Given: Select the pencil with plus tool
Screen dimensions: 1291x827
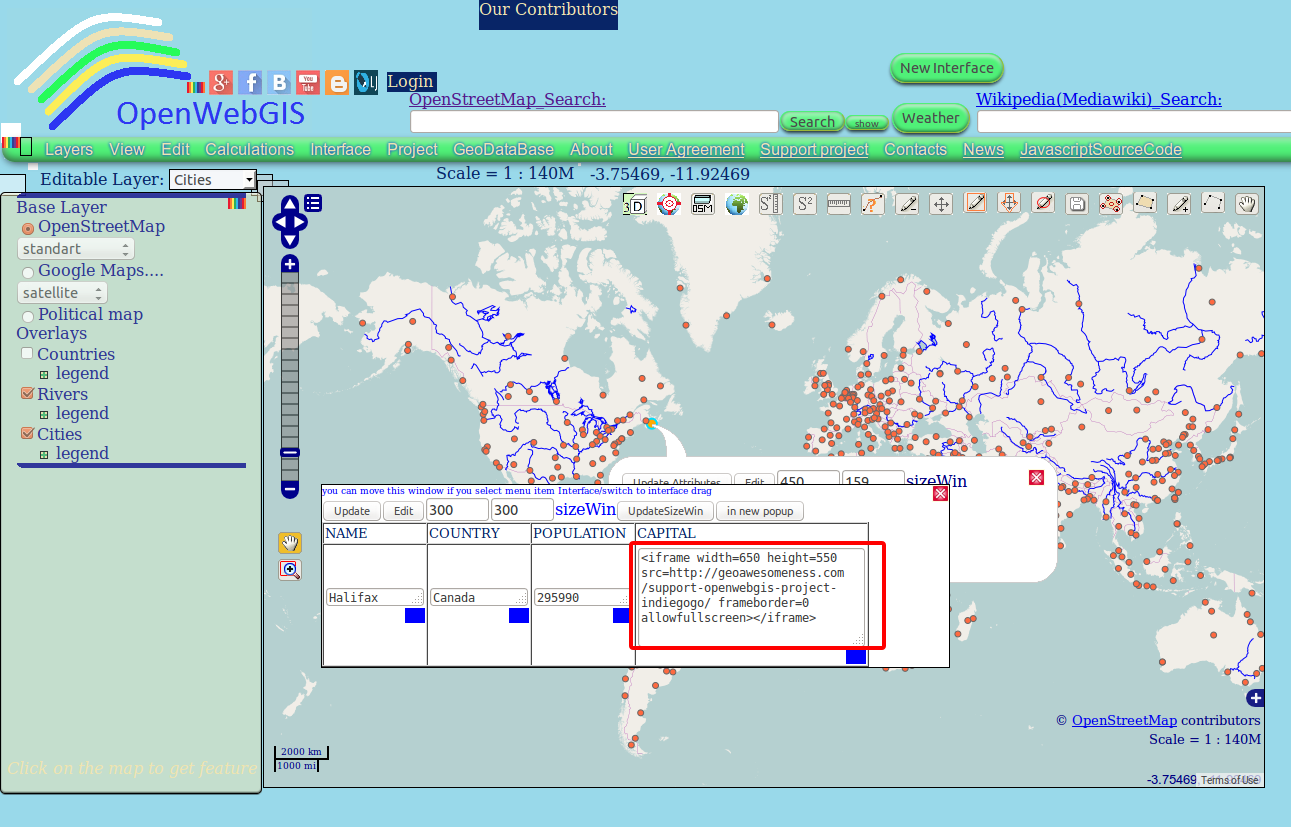Looking at the screenshot, I should (1179, 204).
